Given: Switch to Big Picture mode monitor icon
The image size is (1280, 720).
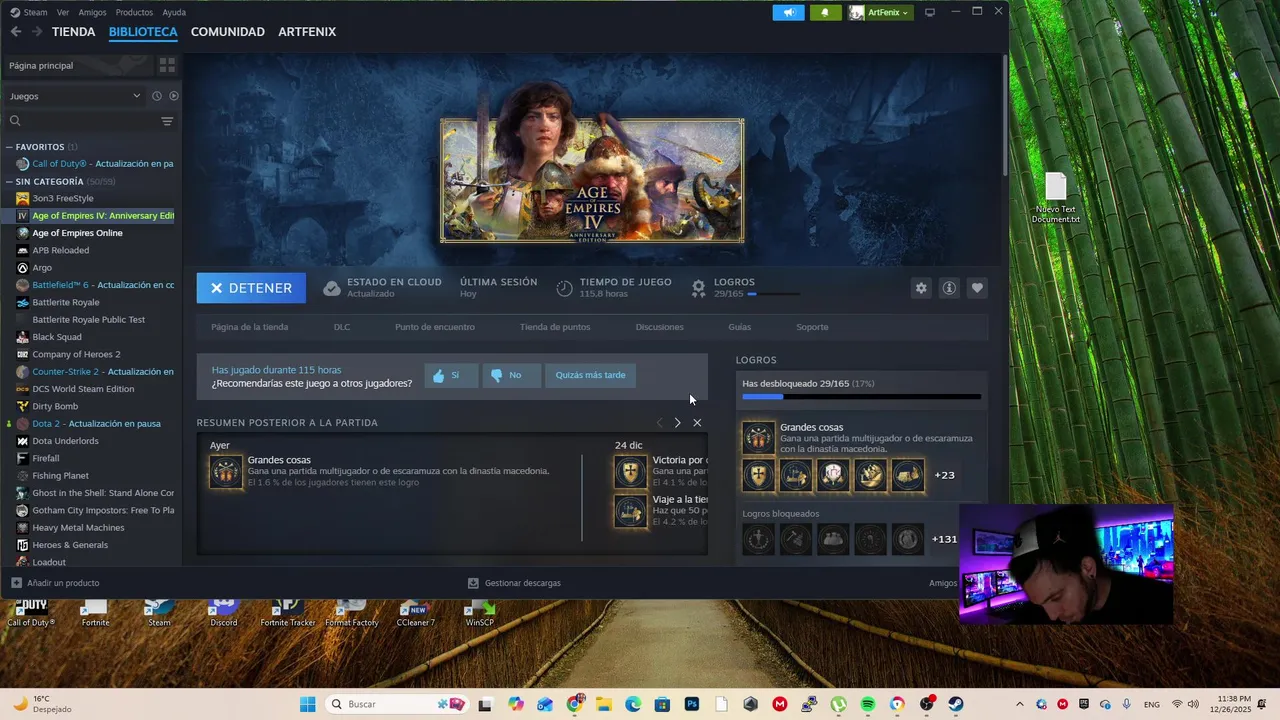Looking at the screenshot, I should point(929,12).
